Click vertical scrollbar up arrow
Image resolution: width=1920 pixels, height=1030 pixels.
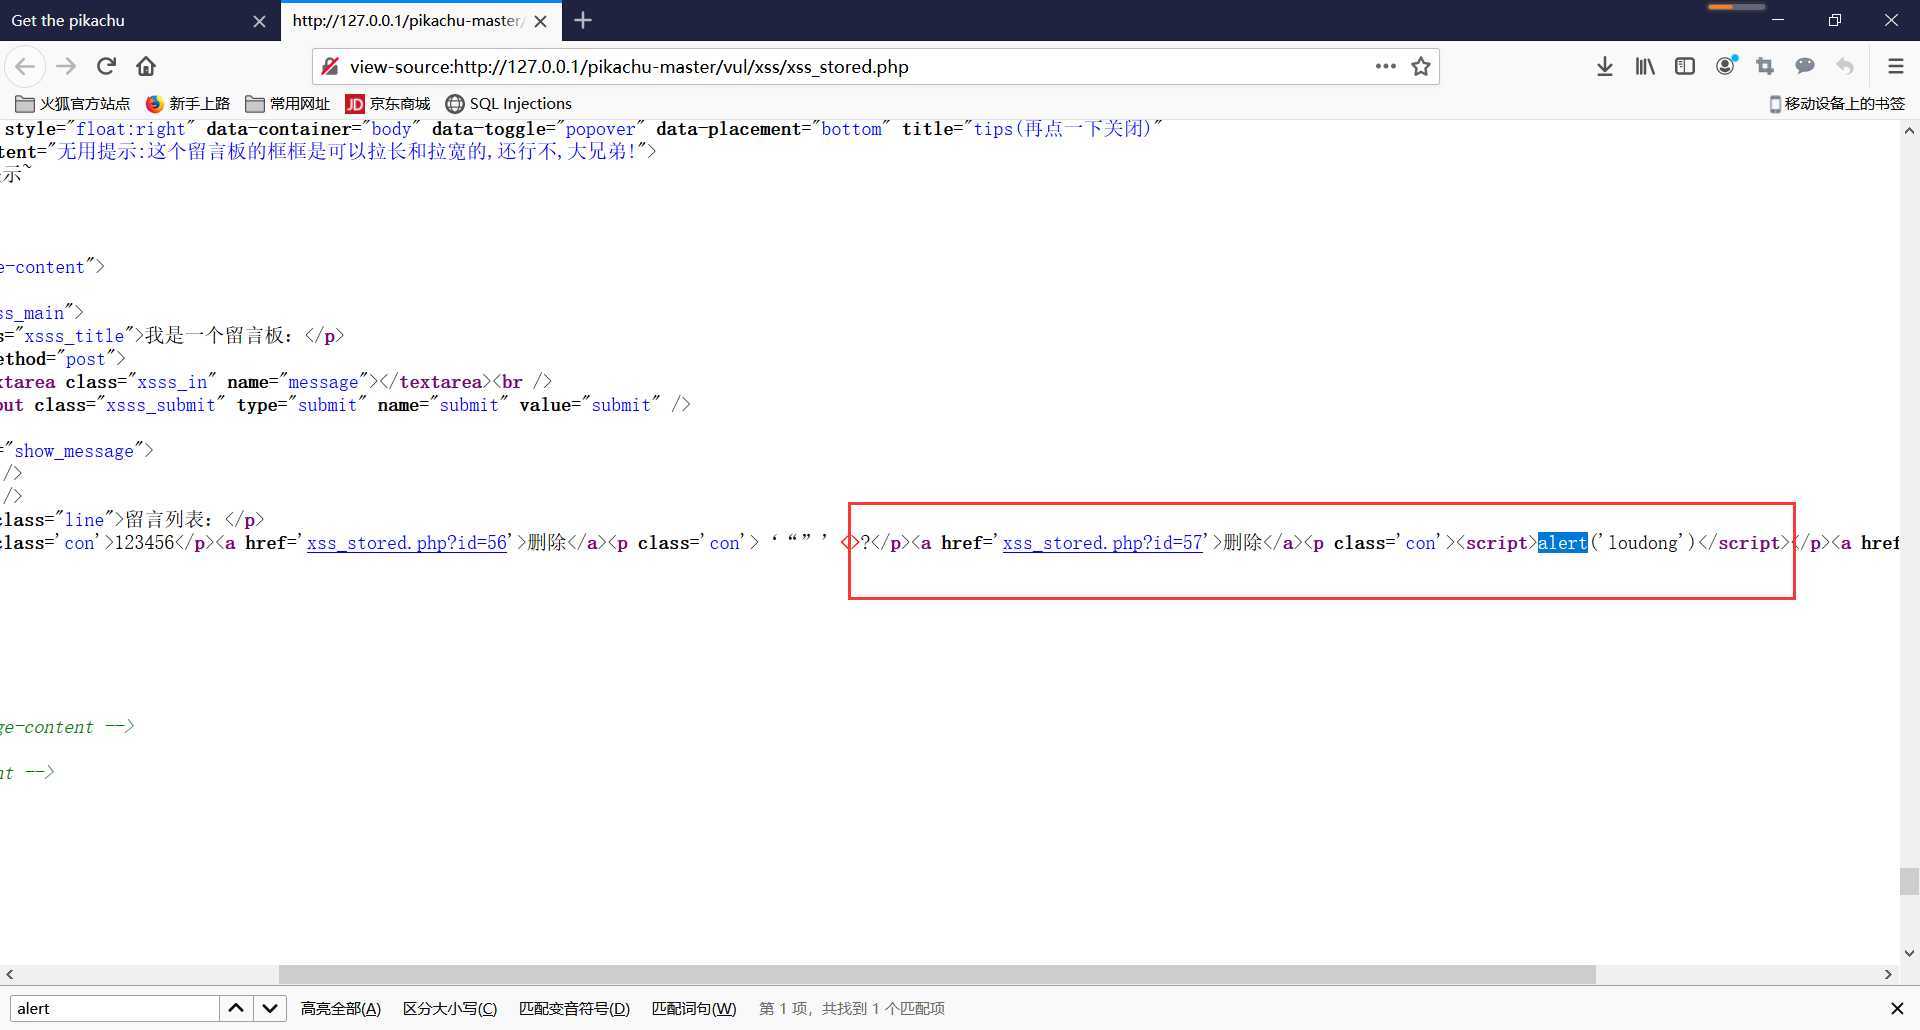point(1909,130)
